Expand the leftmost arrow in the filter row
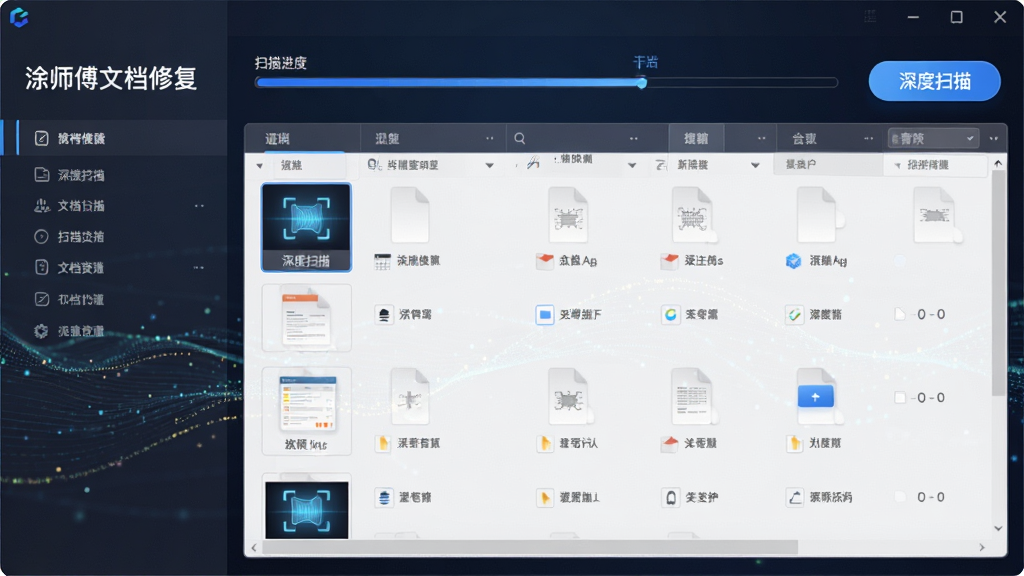 260,166
